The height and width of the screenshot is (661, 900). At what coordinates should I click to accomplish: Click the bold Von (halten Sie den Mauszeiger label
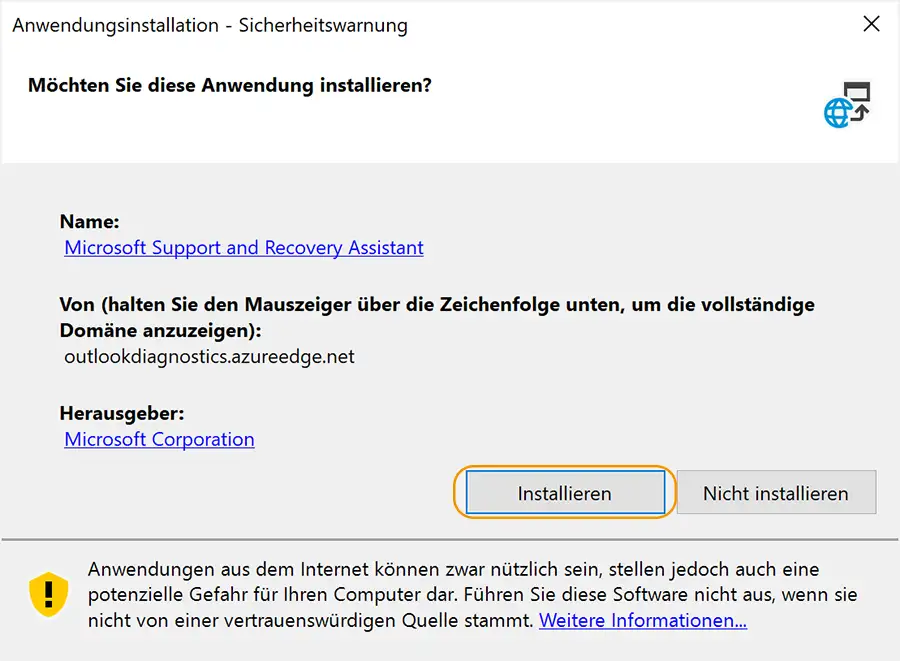pos(437,304)
